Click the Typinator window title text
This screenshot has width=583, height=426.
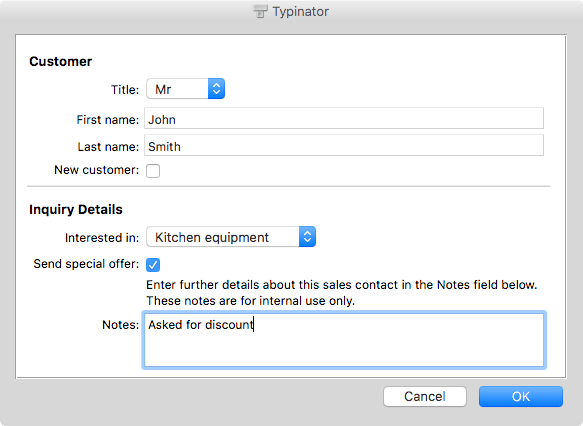pyautogui.click(x=300, y=12)
